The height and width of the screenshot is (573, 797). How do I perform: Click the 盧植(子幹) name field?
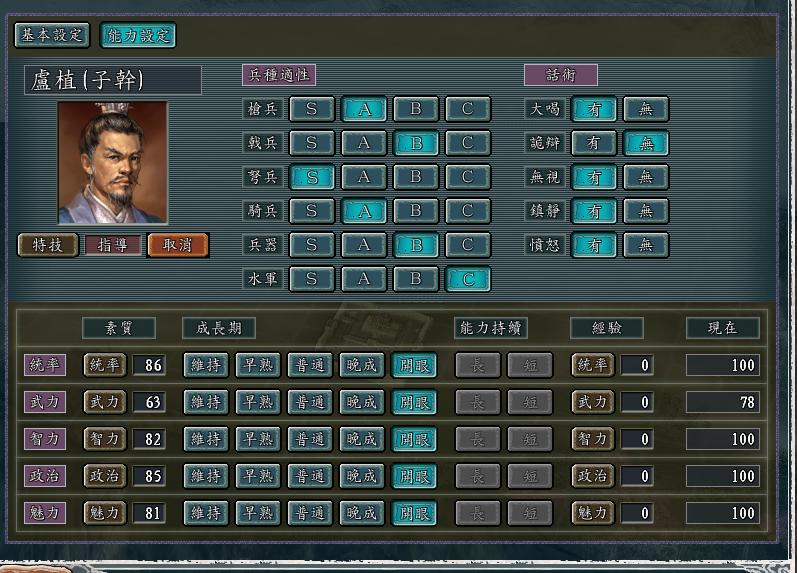(x=113, y=80)
